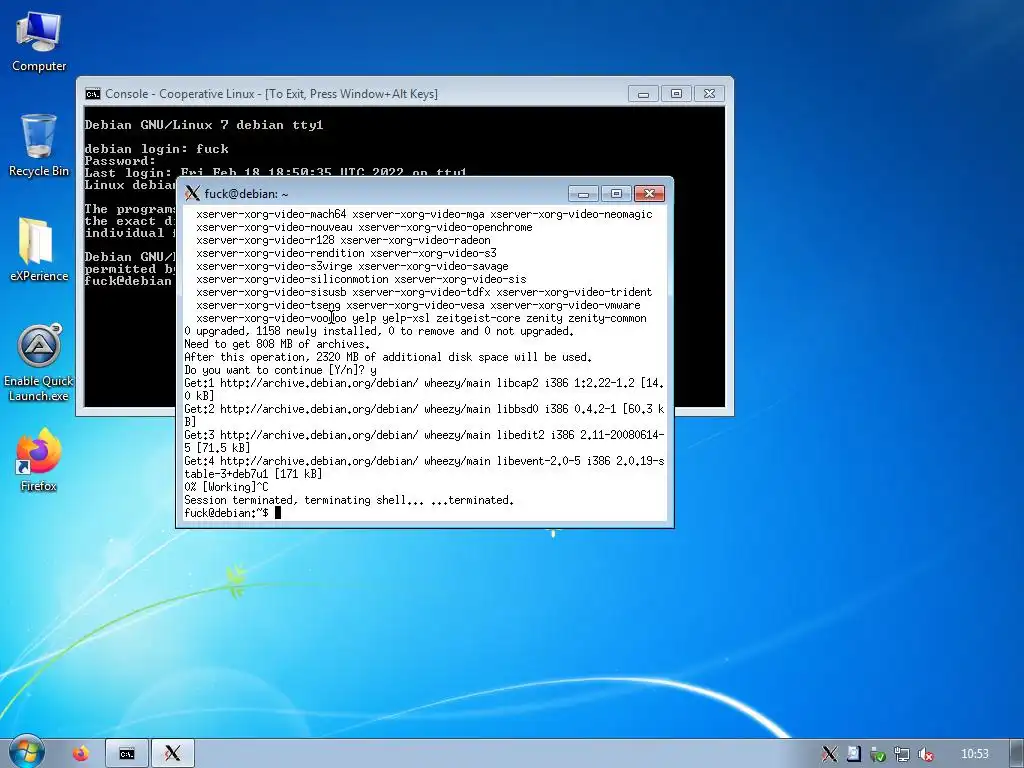Select the Recycle Bin icon
The height and width of the screenshot is (768, 1024).
(39, 145)
